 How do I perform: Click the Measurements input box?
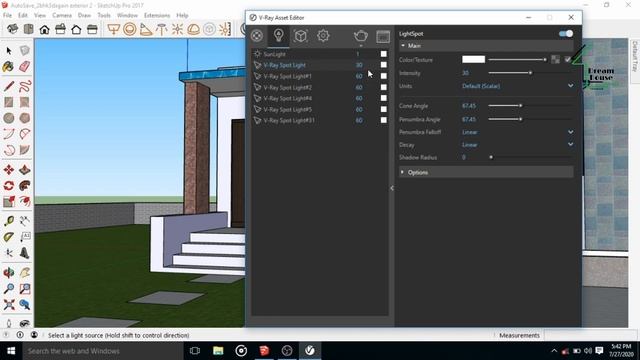click(x=591, y=335)
